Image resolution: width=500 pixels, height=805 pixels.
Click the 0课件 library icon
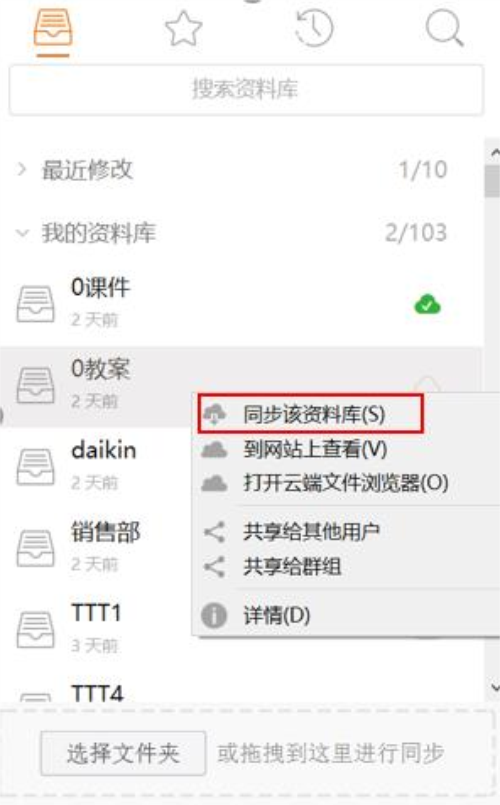35,303
